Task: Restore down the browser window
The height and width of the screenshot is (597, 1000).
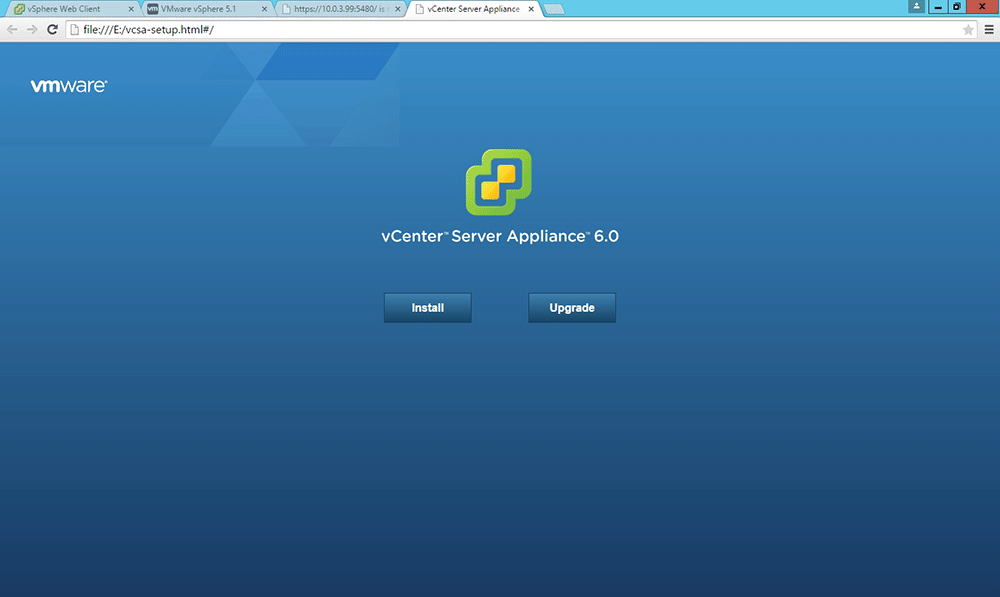Action: (x=957, y=6)
